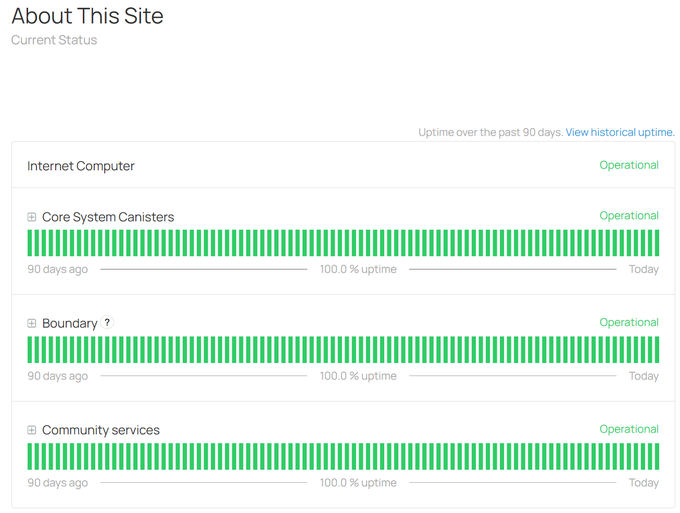Click the first uptime bar of Community services
This screenshot has height=513, width=680.
pyautogui.click(x=30, y=456)
